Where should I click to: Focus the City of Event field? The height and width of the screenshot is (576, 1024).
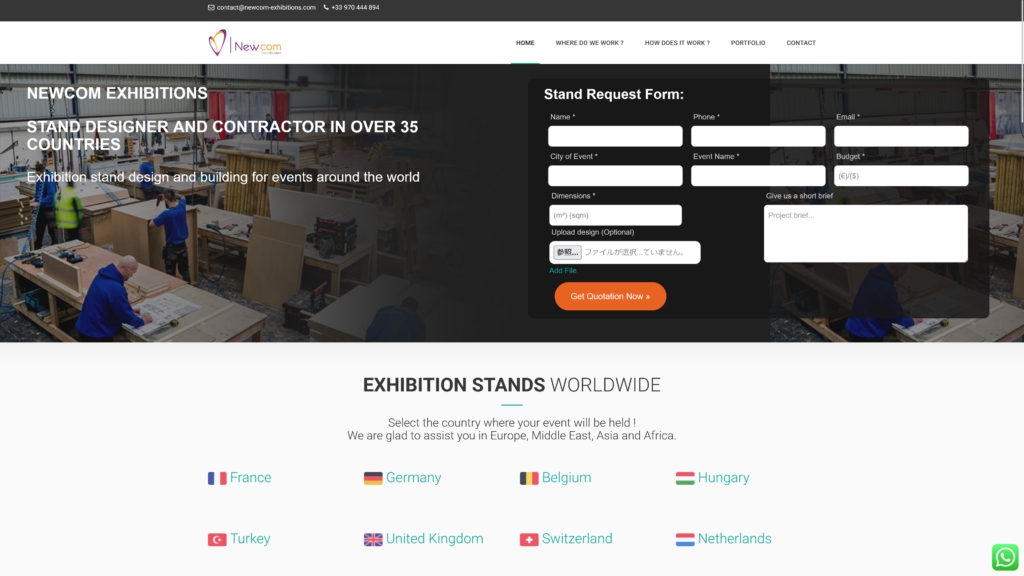(615, 176)
